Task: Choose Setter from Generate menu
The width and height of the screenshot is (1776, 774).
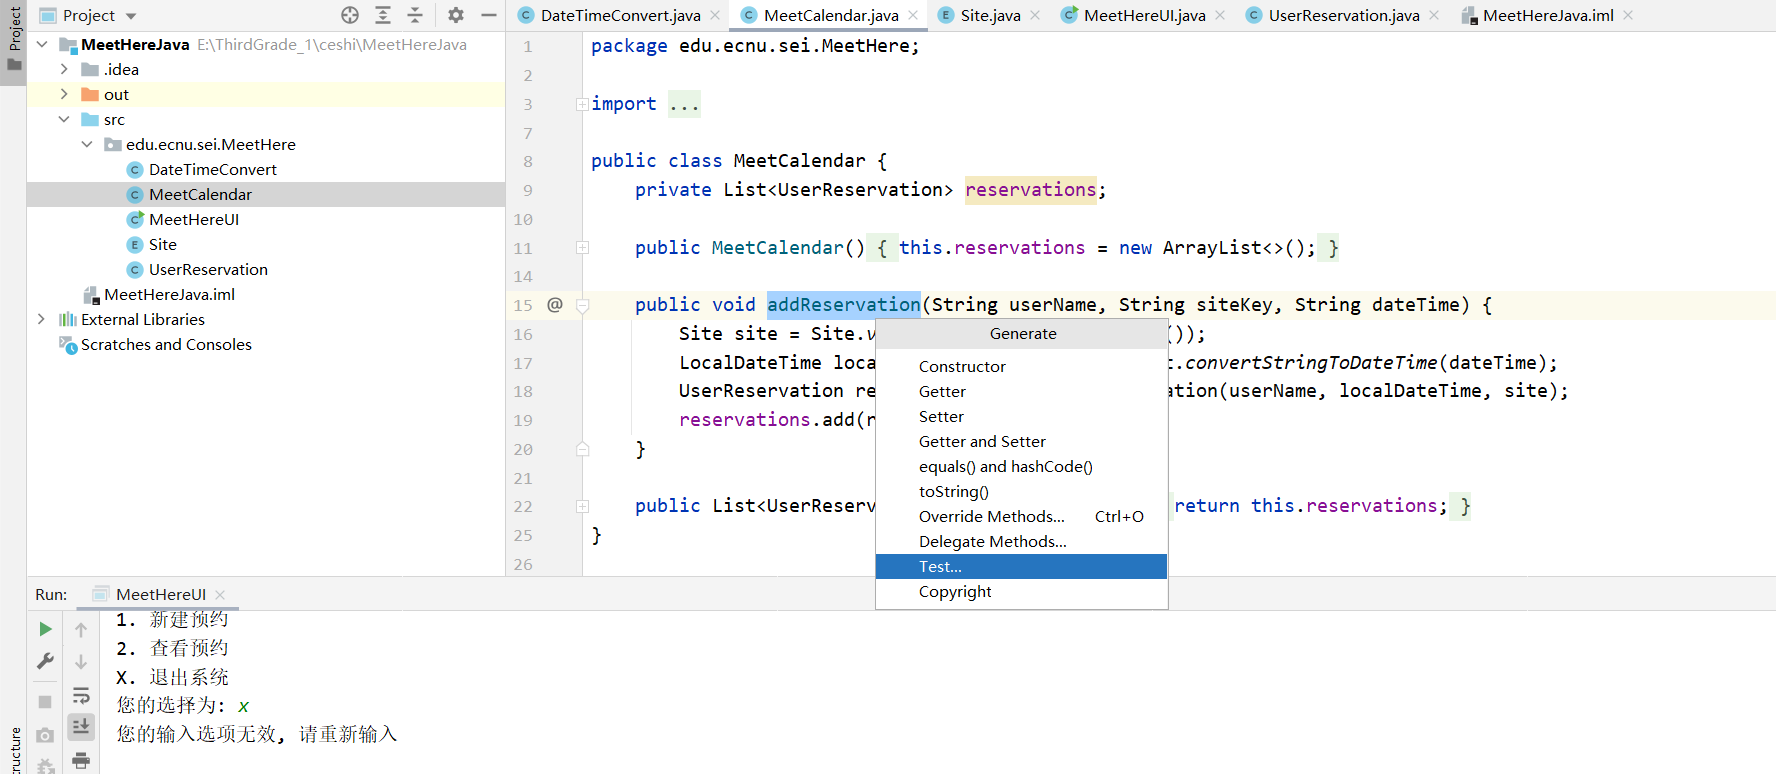Action: pyautogui.click(x=1021, y=417)
